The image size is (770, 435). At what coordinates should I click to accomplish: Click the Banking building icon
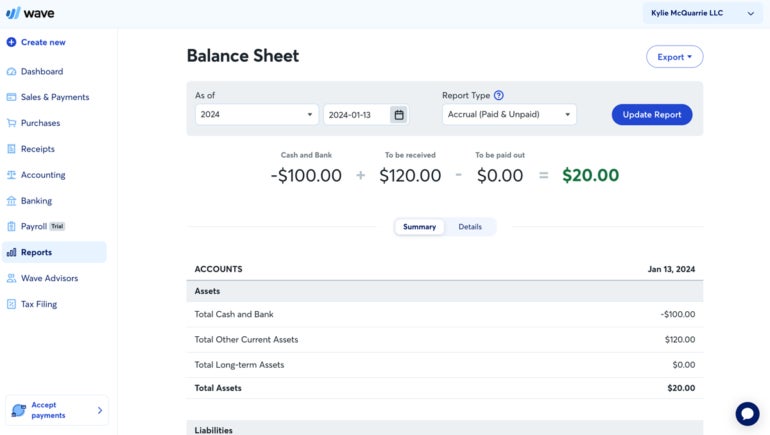[x=11, y=201]
